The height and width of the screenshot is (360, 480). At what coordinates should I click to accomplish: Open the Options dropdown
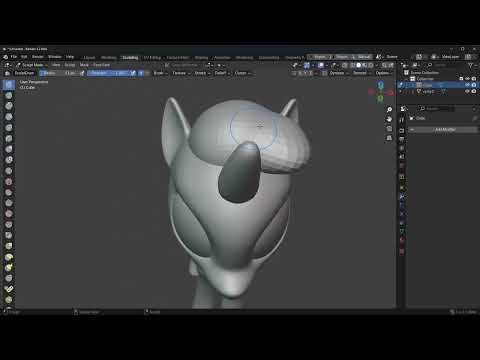tap(383, 73)
